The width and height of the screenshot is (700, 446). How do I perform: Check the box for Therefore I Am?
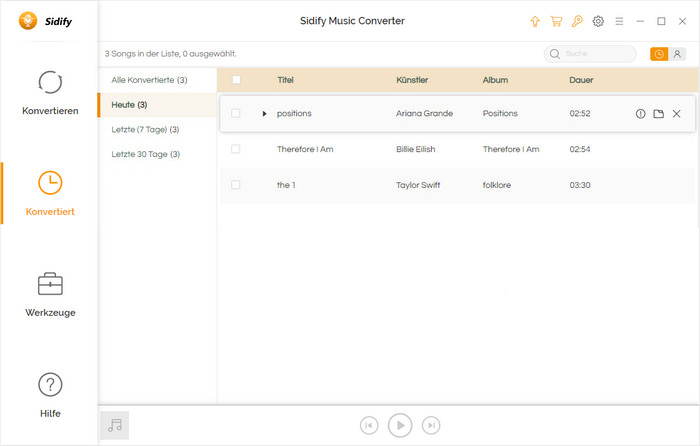(x=235, y=149)
